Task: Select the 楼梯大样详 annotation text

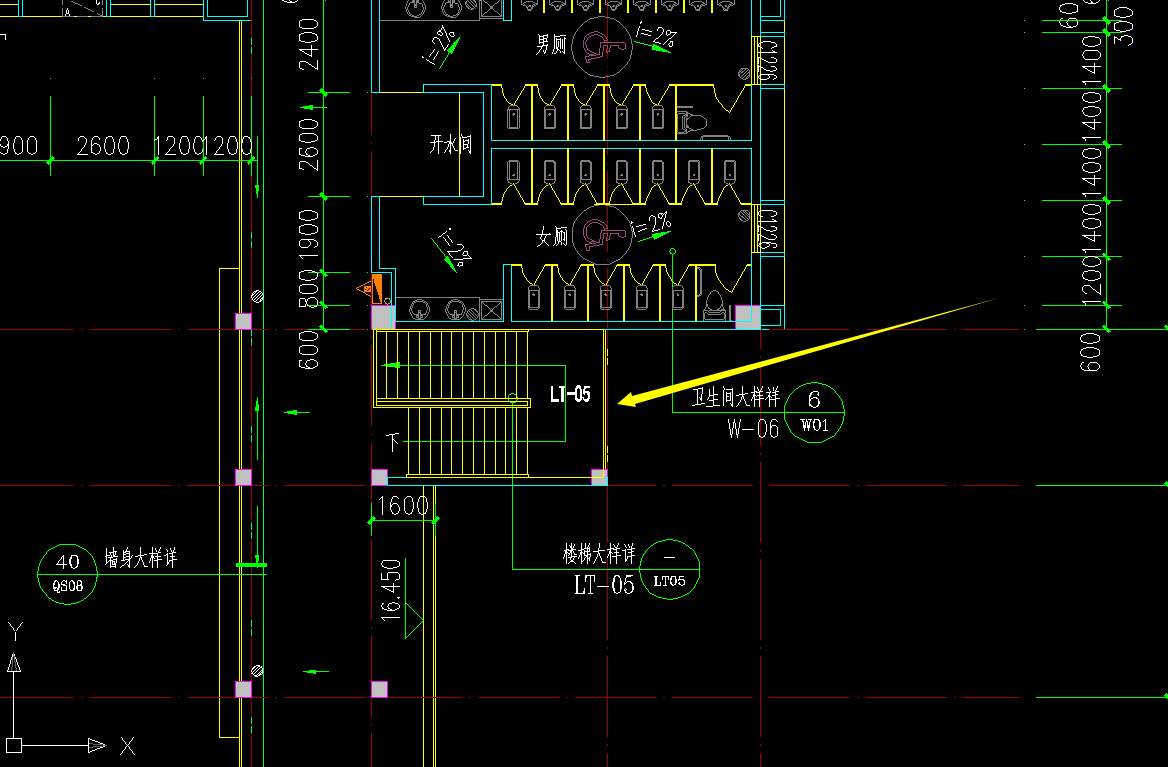Action: (599, 554)
